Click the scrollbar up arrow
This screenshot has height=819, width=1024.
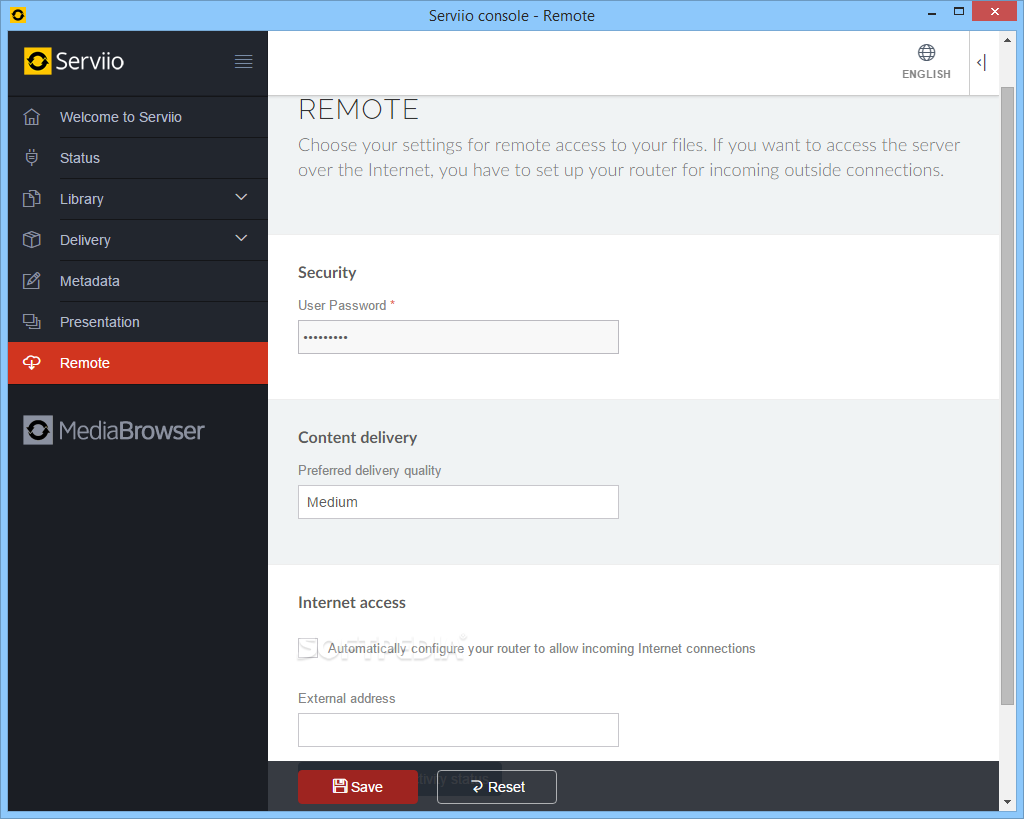tap(1007, 40)
